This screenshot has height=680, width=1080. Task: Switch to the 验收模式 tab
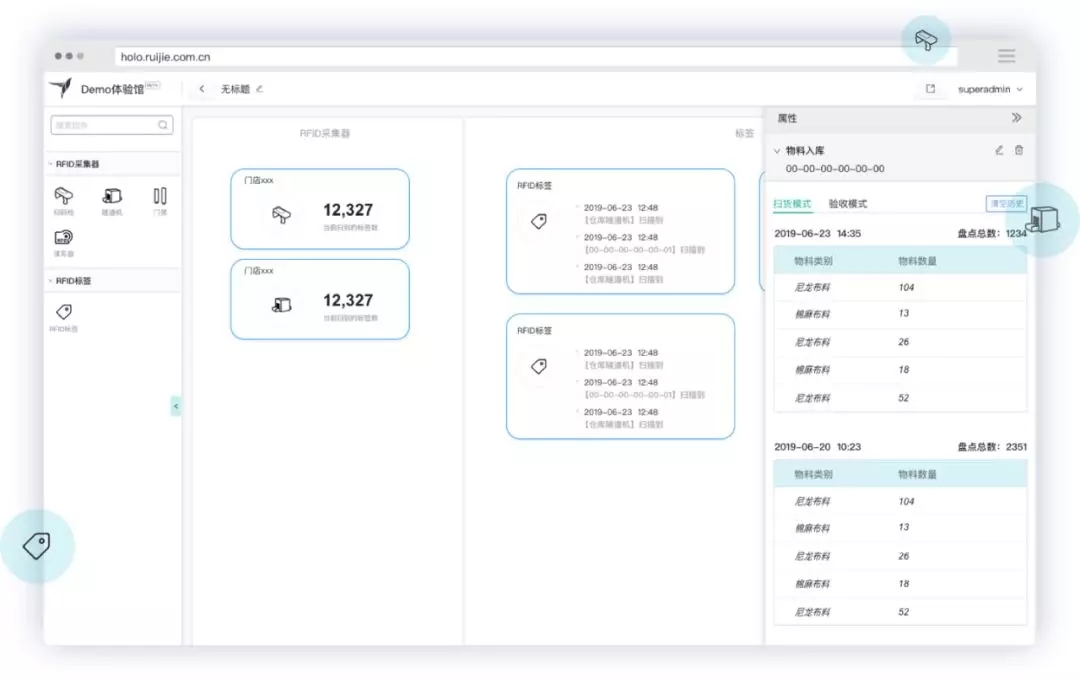[847, 204]
